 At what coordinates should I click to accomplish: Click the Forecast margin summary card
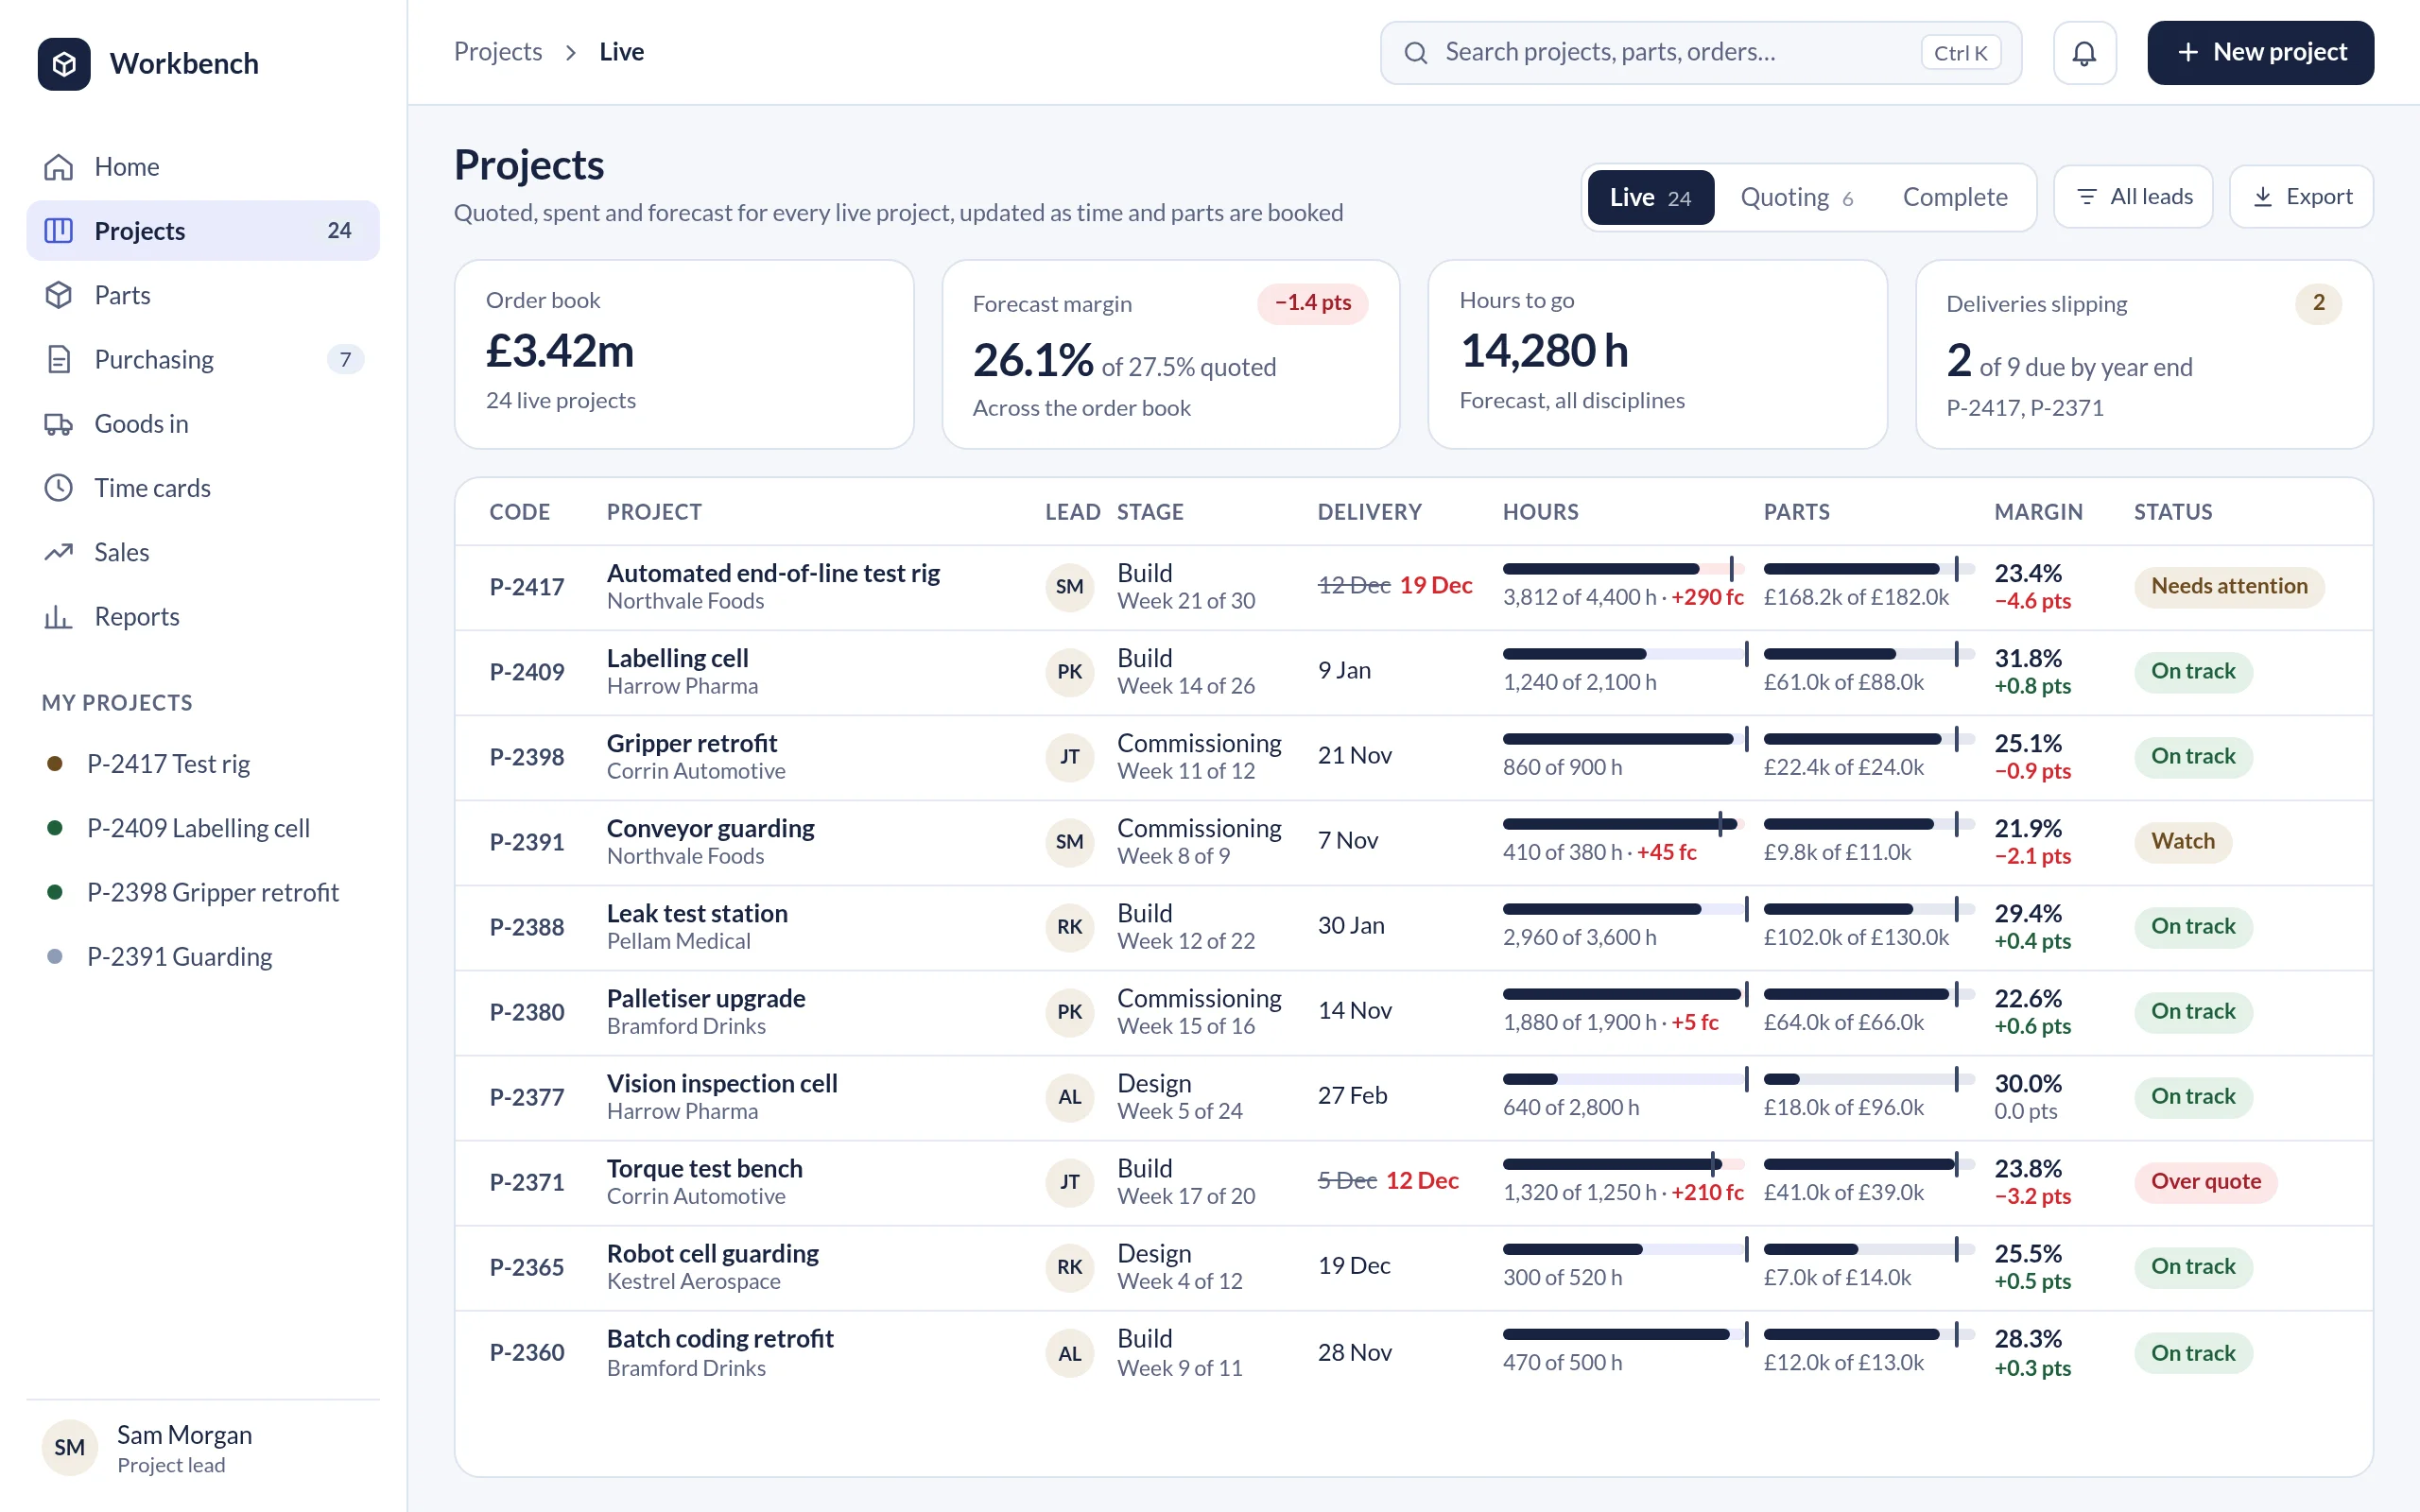1170,355
